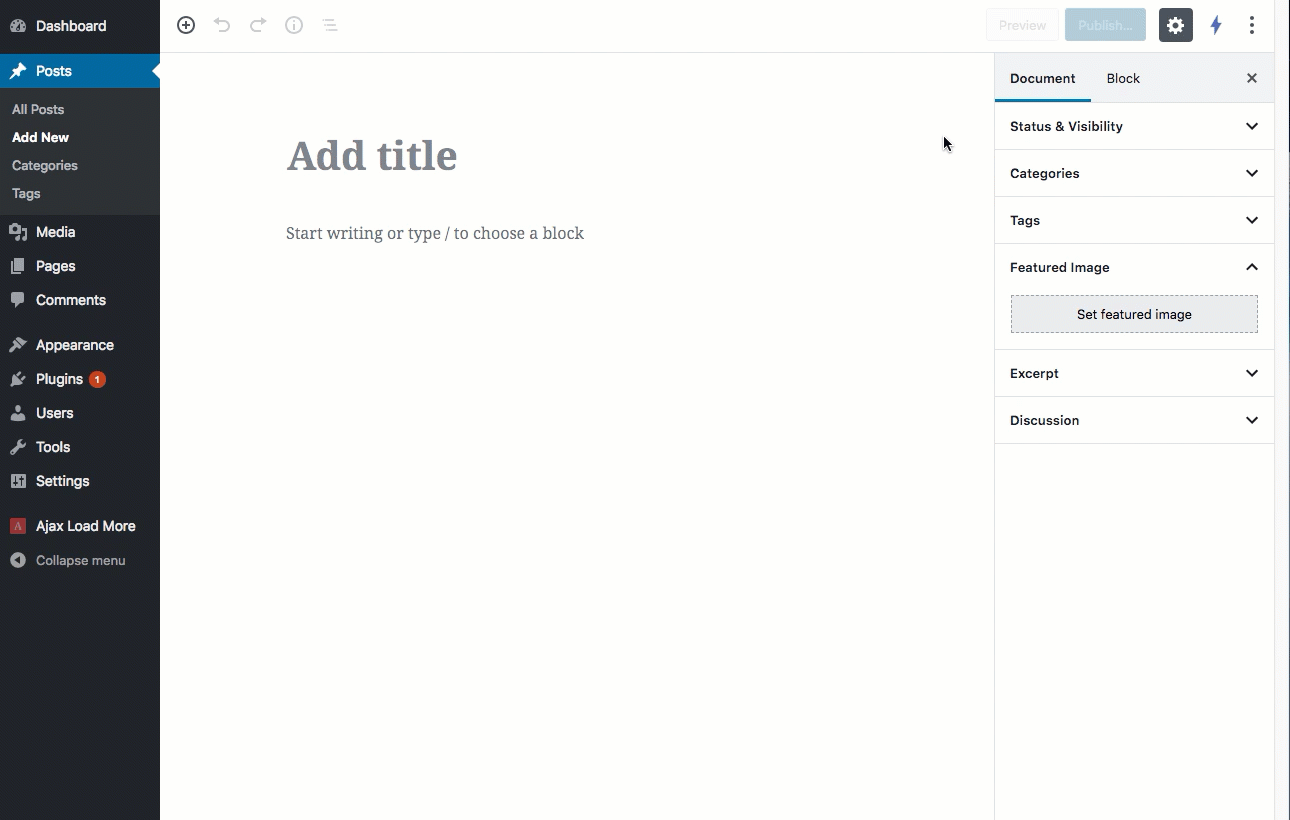Open the Ajax Load More lightning icon
Viewport: 1290px width, 820px height.
coord(1216,25)
